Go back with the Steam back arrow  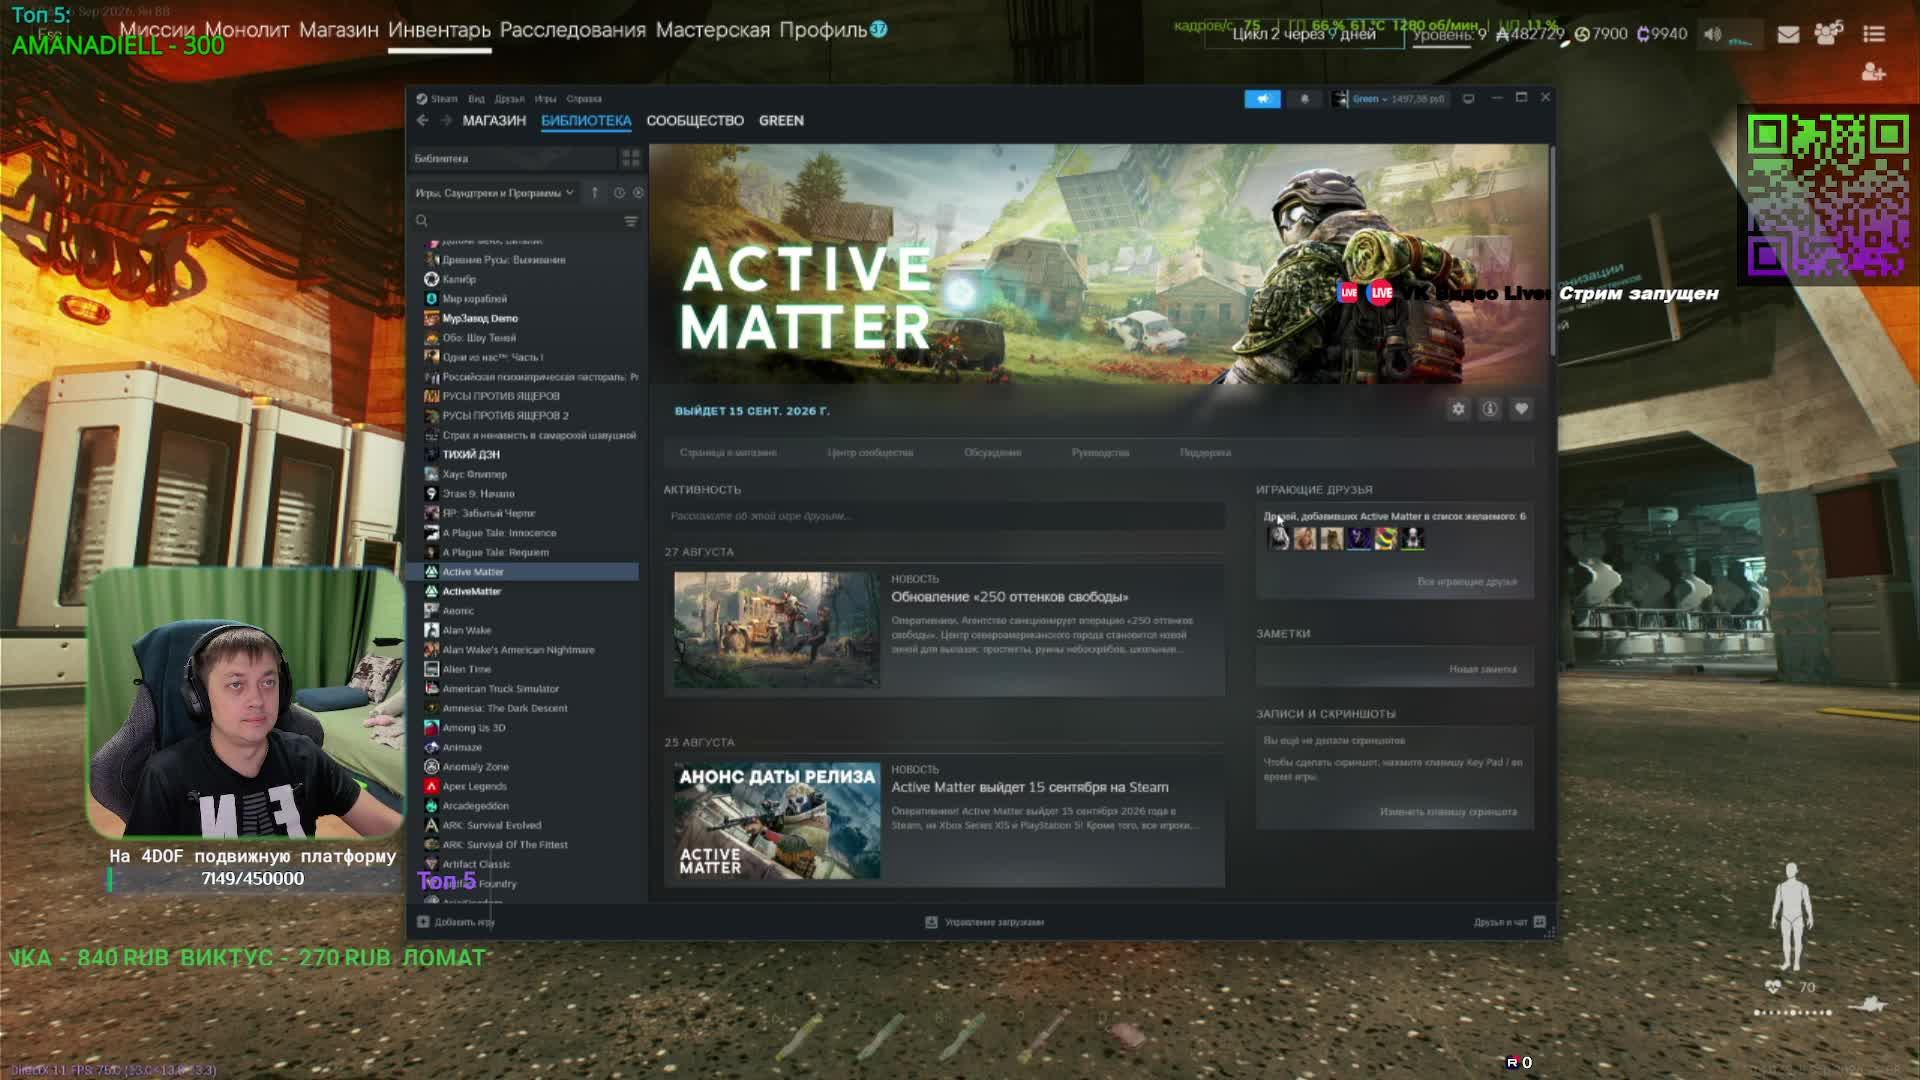[x=423, y=120]
